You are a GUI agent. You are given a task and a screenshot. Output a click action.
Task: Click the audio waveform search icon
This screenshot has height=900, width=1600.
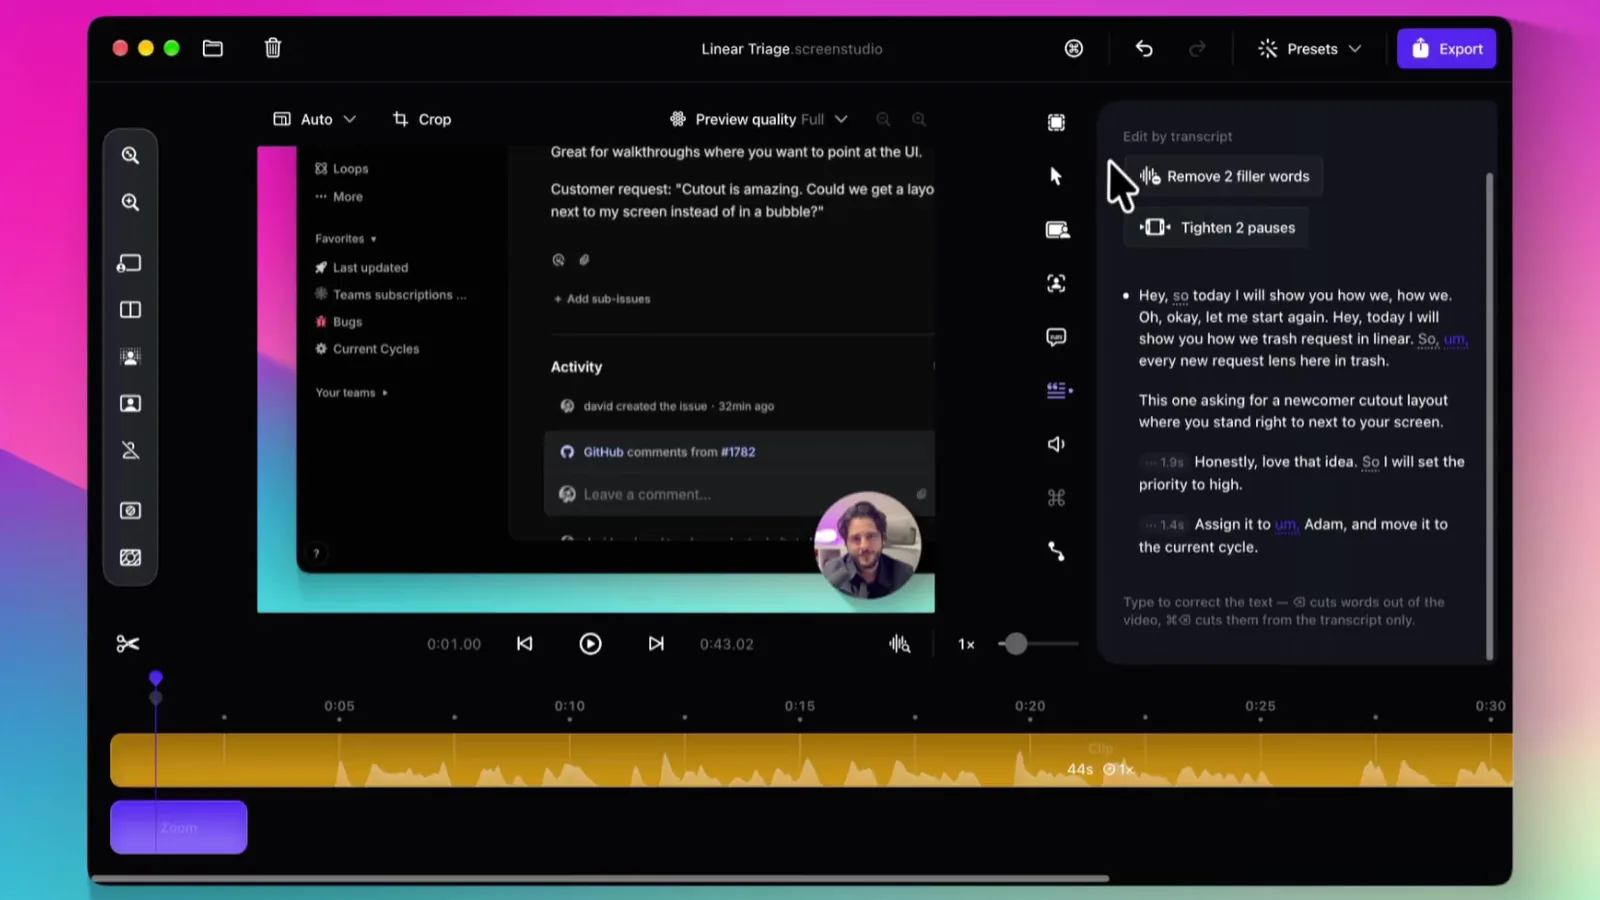899,644
